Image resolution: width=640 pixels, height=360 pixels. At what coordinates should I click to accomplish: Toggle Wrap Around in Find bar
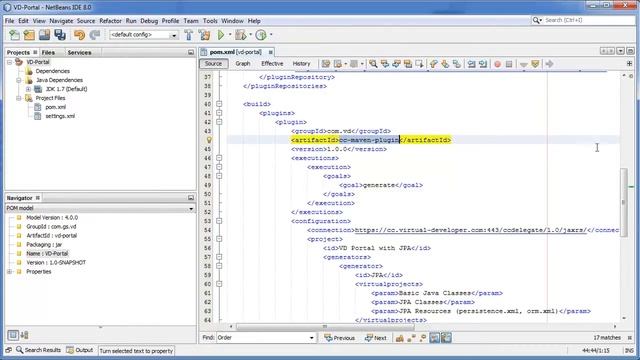click(446, 338)
